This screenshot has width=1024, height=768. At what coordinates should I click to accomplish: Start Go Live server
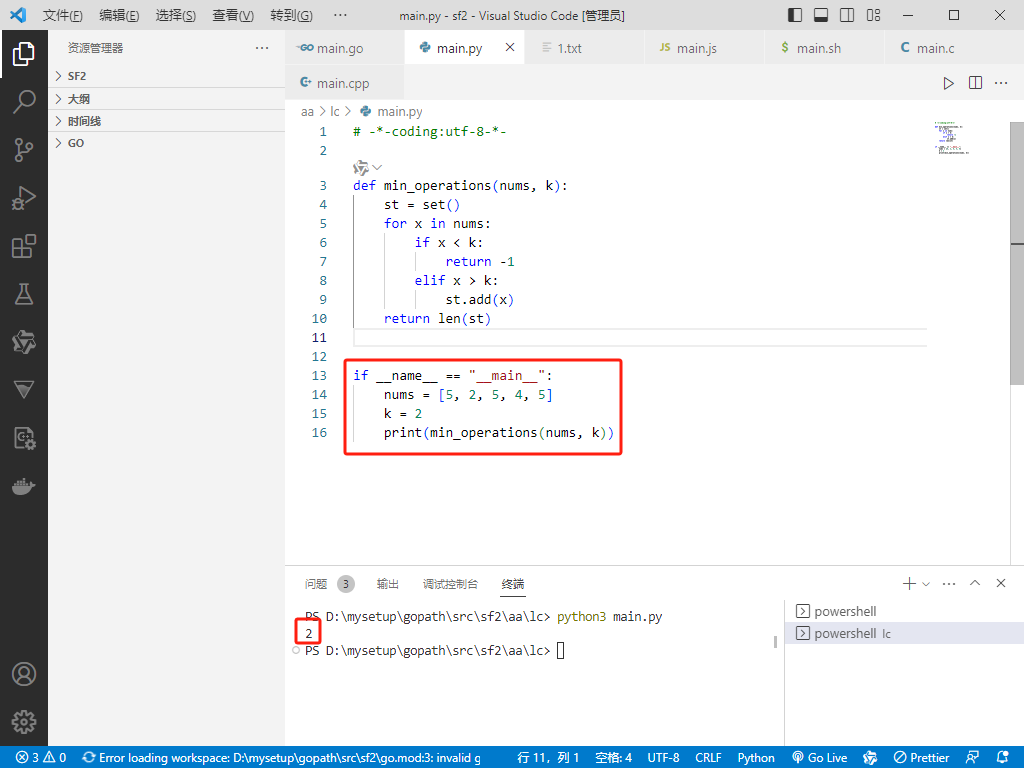pos(820,758)
